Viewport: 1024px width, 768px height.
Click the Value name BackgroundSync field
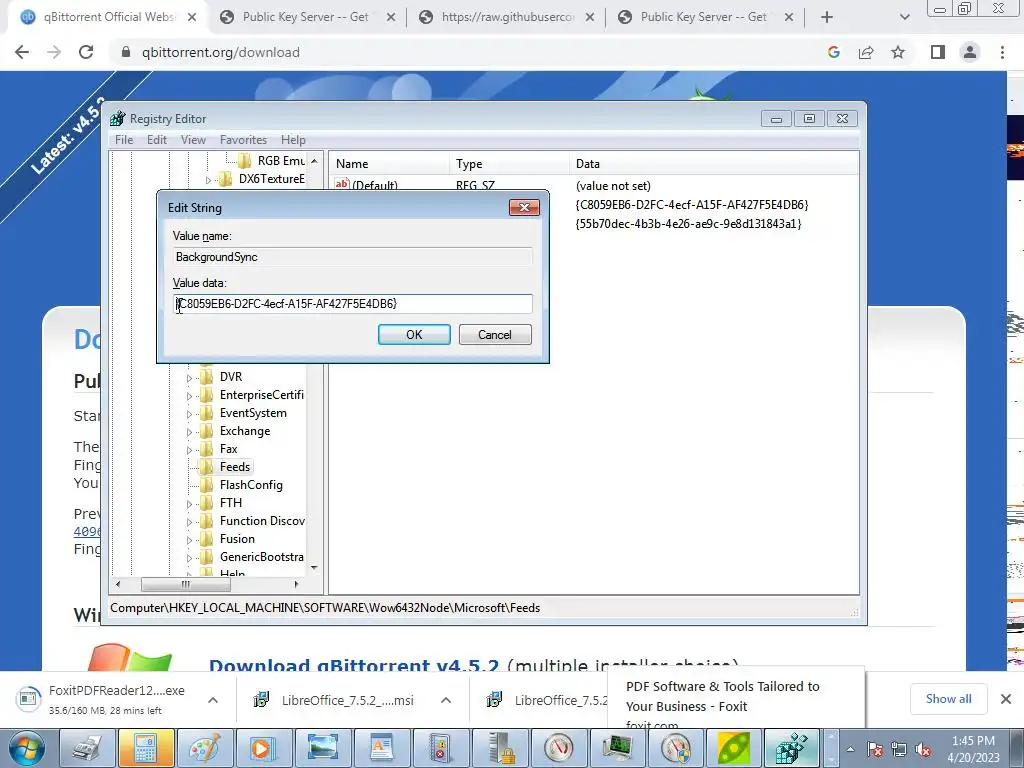click(x=353, y=257)
